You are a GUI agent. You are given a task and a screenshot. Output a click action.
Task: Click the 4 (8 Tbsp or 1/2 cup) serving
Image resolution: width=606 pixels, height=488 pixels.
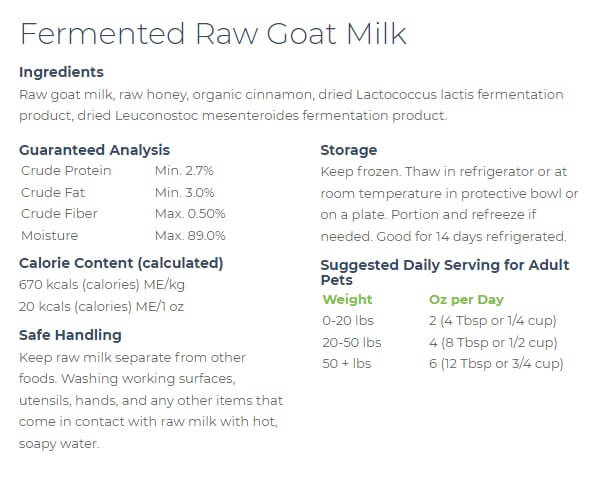[493, 342]
